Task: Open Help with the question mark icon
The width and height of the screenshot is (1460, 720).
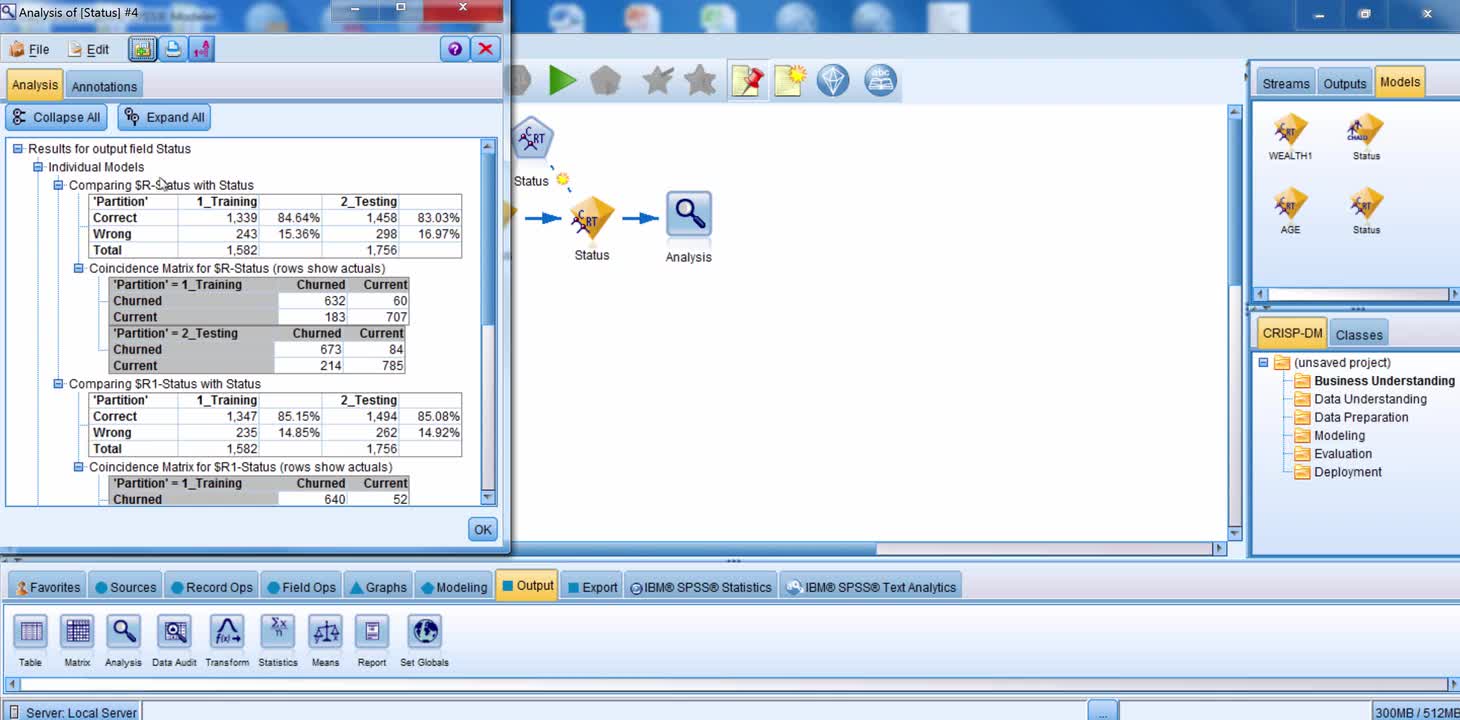Action: pos(455,49)
